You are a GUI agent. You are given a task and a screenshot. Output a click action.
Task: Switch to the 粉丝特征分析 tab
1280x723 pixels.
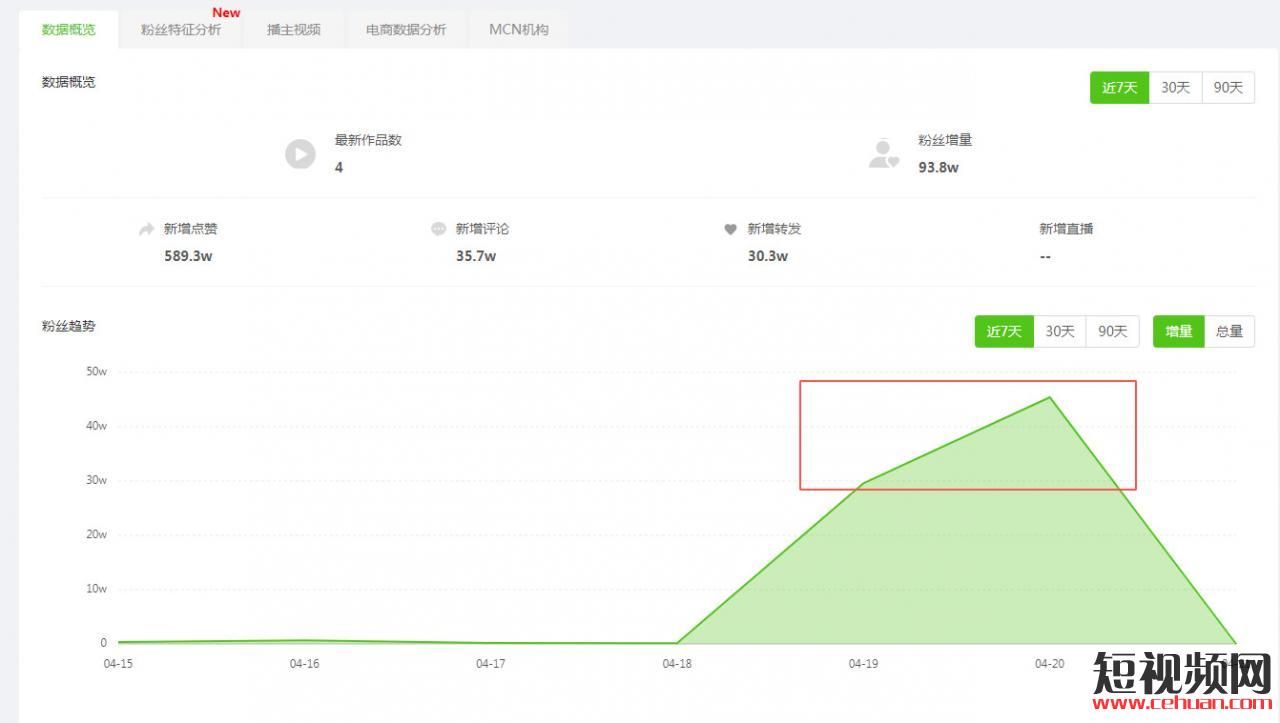click(181, 30)
